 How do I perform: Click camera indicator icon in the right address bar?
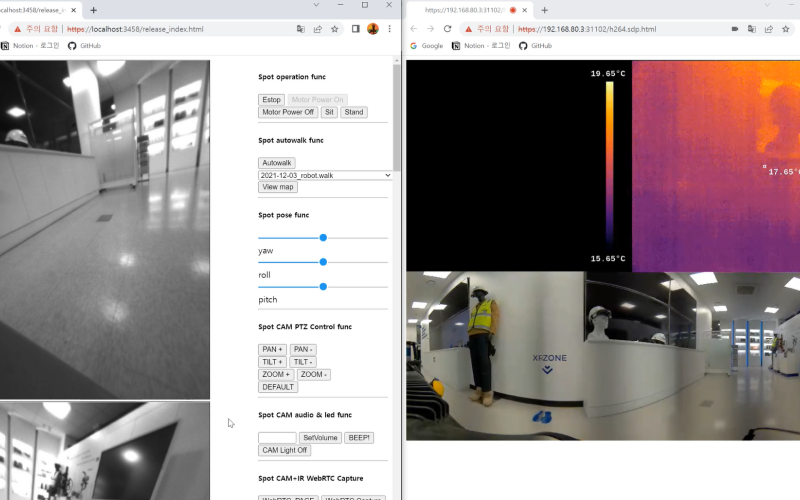coord(735,29)
